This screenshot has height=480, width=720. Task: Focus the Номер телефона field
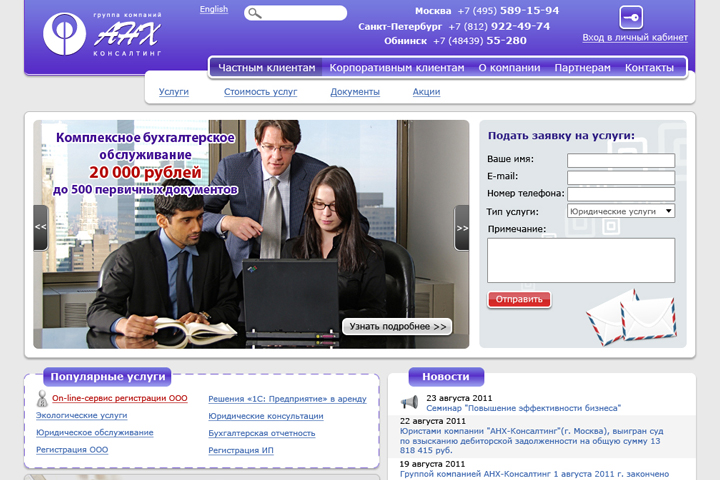click(x=621, y=194)
